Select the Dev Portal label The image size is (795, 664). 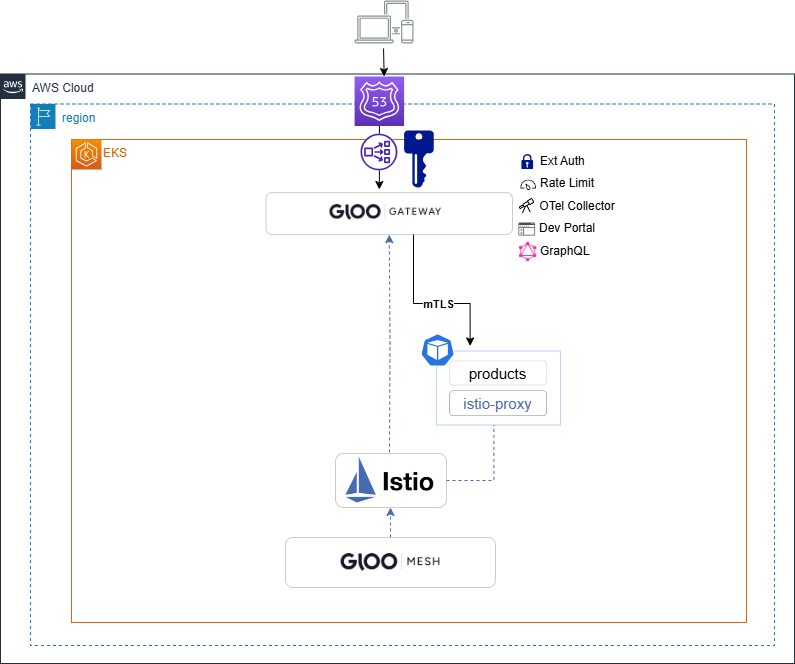(567, 228)
